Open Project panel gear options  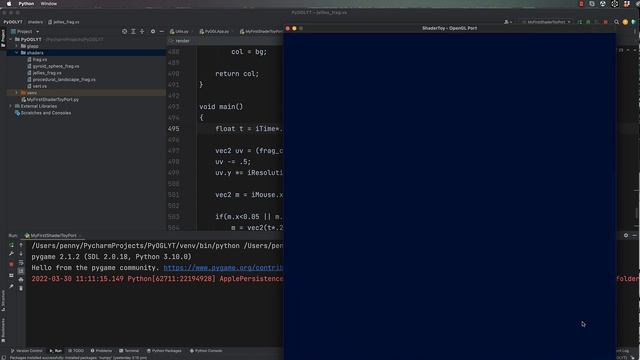[153, 31]
